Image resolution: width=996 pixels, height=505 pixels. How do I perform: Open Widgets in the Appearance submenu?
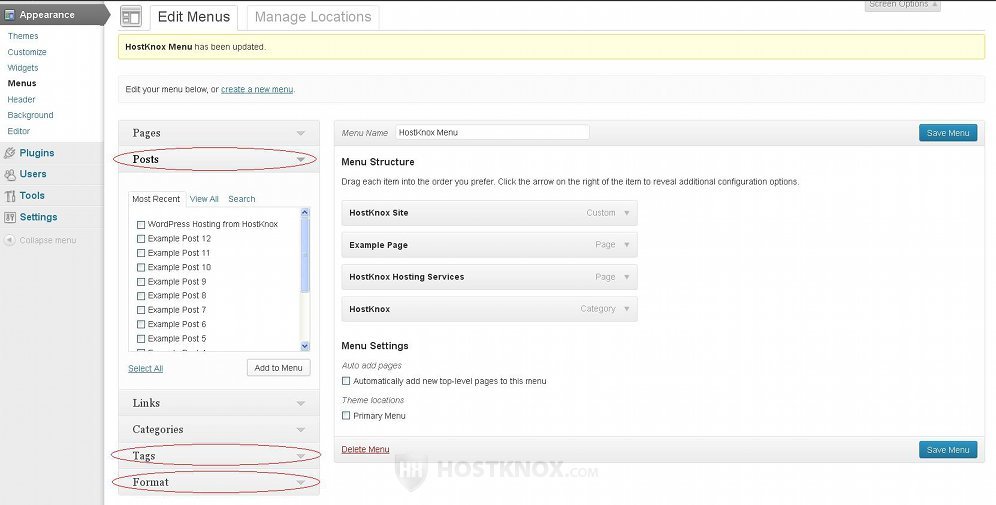[23, 68]
